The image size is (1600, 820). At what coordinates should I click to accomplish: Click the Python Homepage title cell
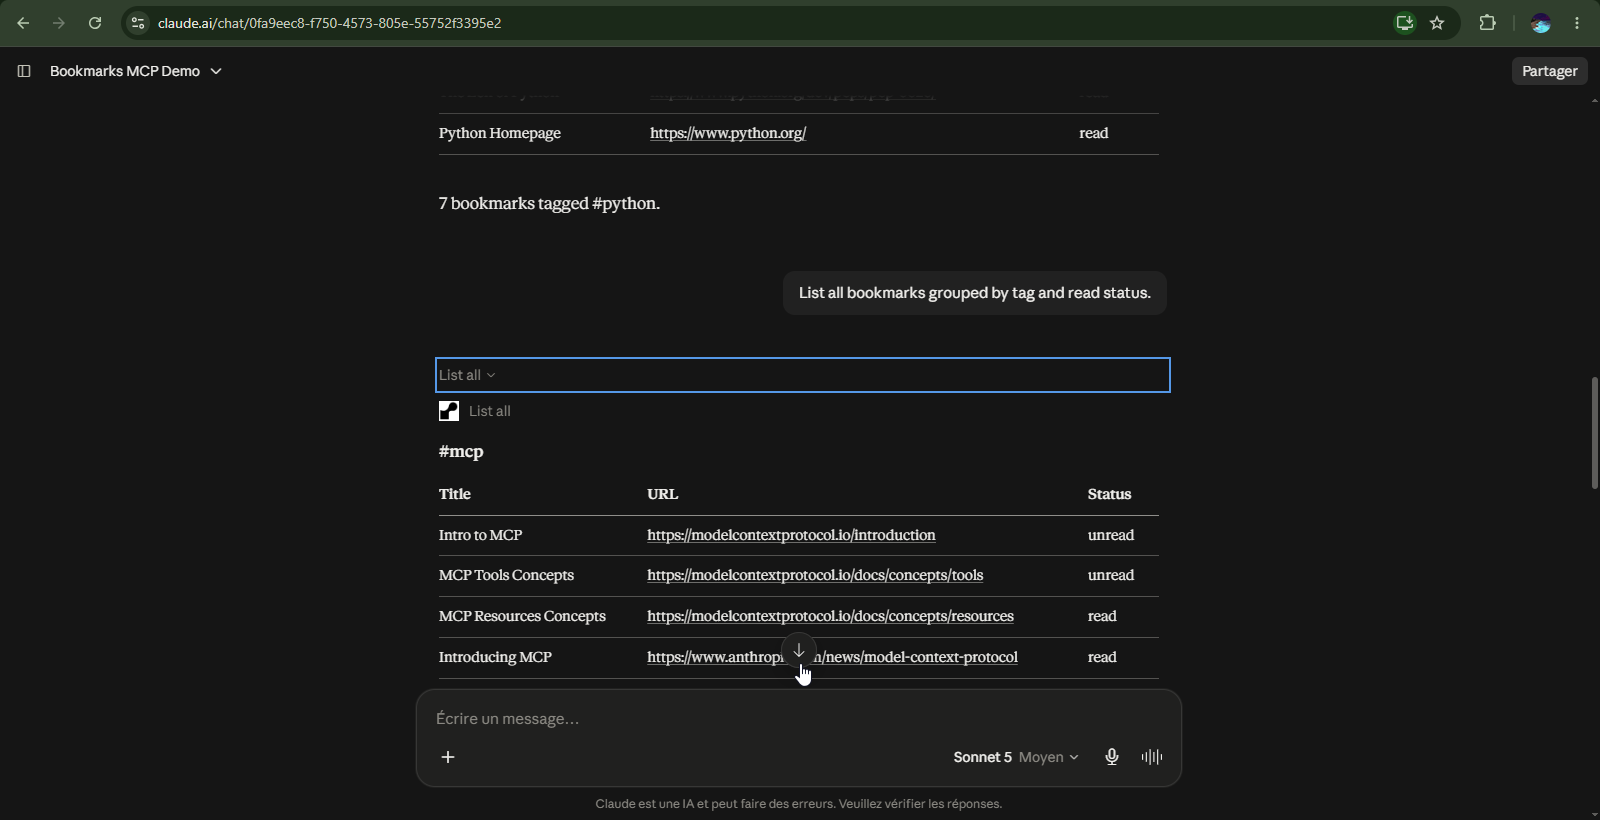coord(500,133)
